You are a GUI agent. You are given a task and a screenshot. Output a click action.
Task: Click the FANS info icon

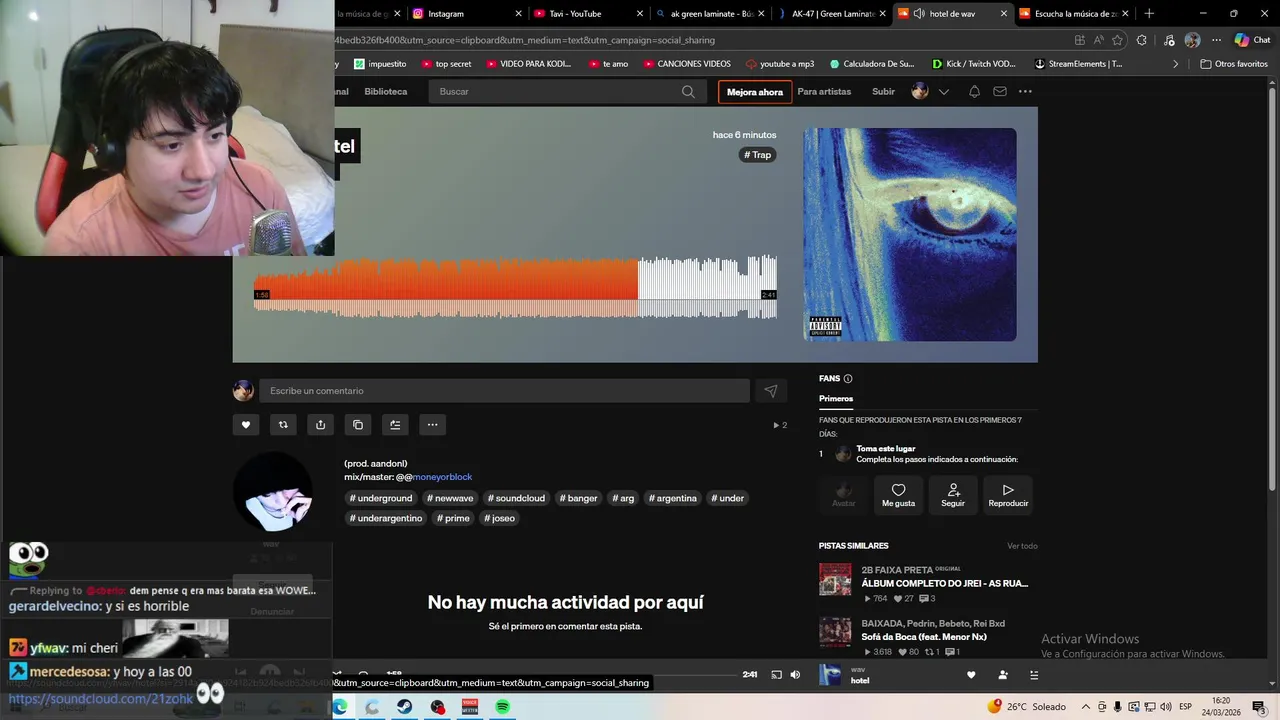(848, 379)
